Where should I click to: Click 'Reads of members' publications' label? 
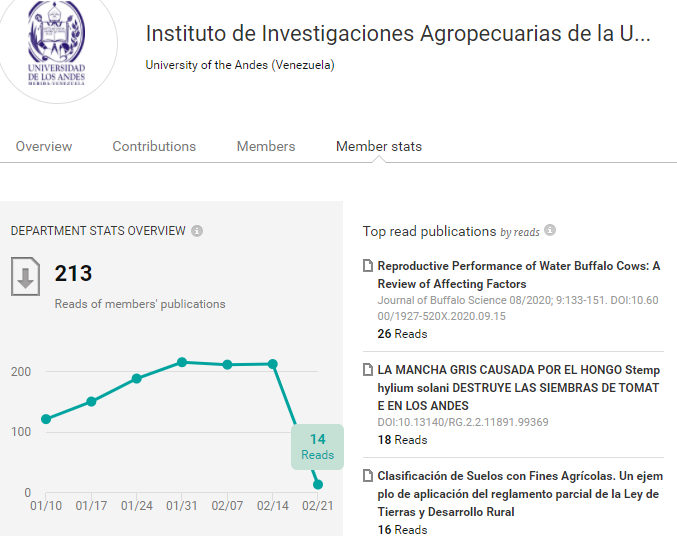click(x=140, y=304)
